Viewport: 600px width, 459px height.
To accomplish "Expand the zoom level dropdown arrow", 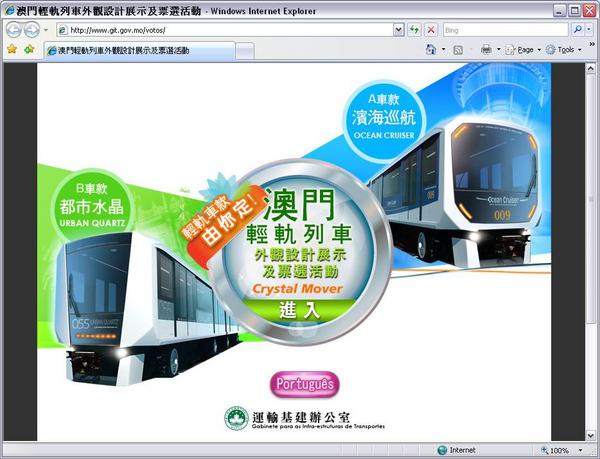I will [x=580, y=451].
